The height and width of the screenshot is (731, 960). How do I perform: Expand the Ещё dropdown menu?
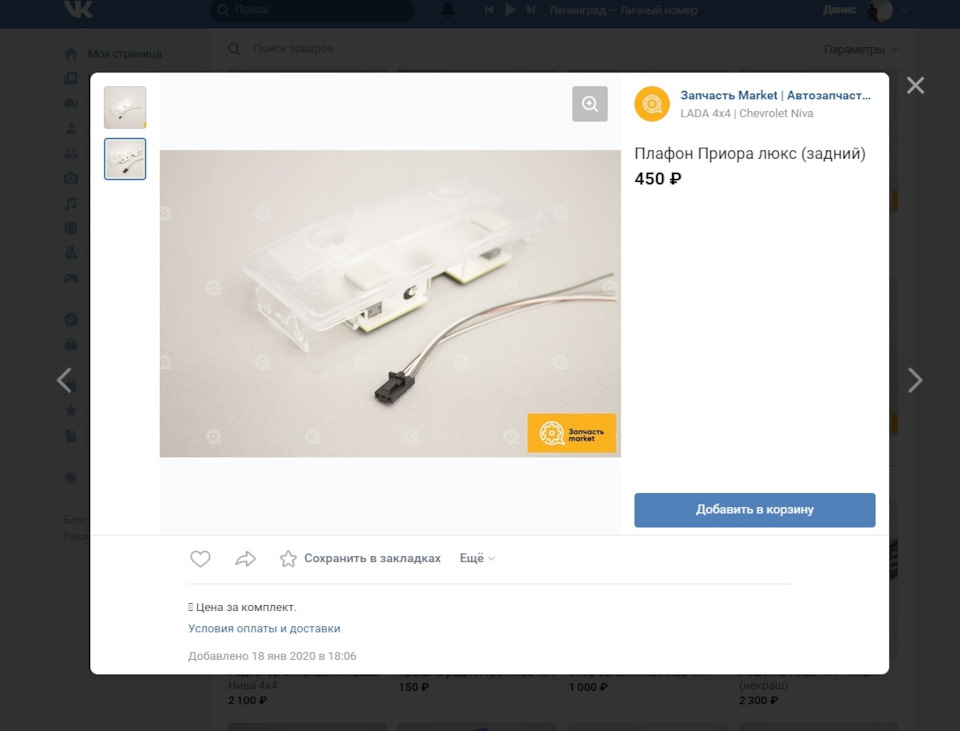click(478, 558)
